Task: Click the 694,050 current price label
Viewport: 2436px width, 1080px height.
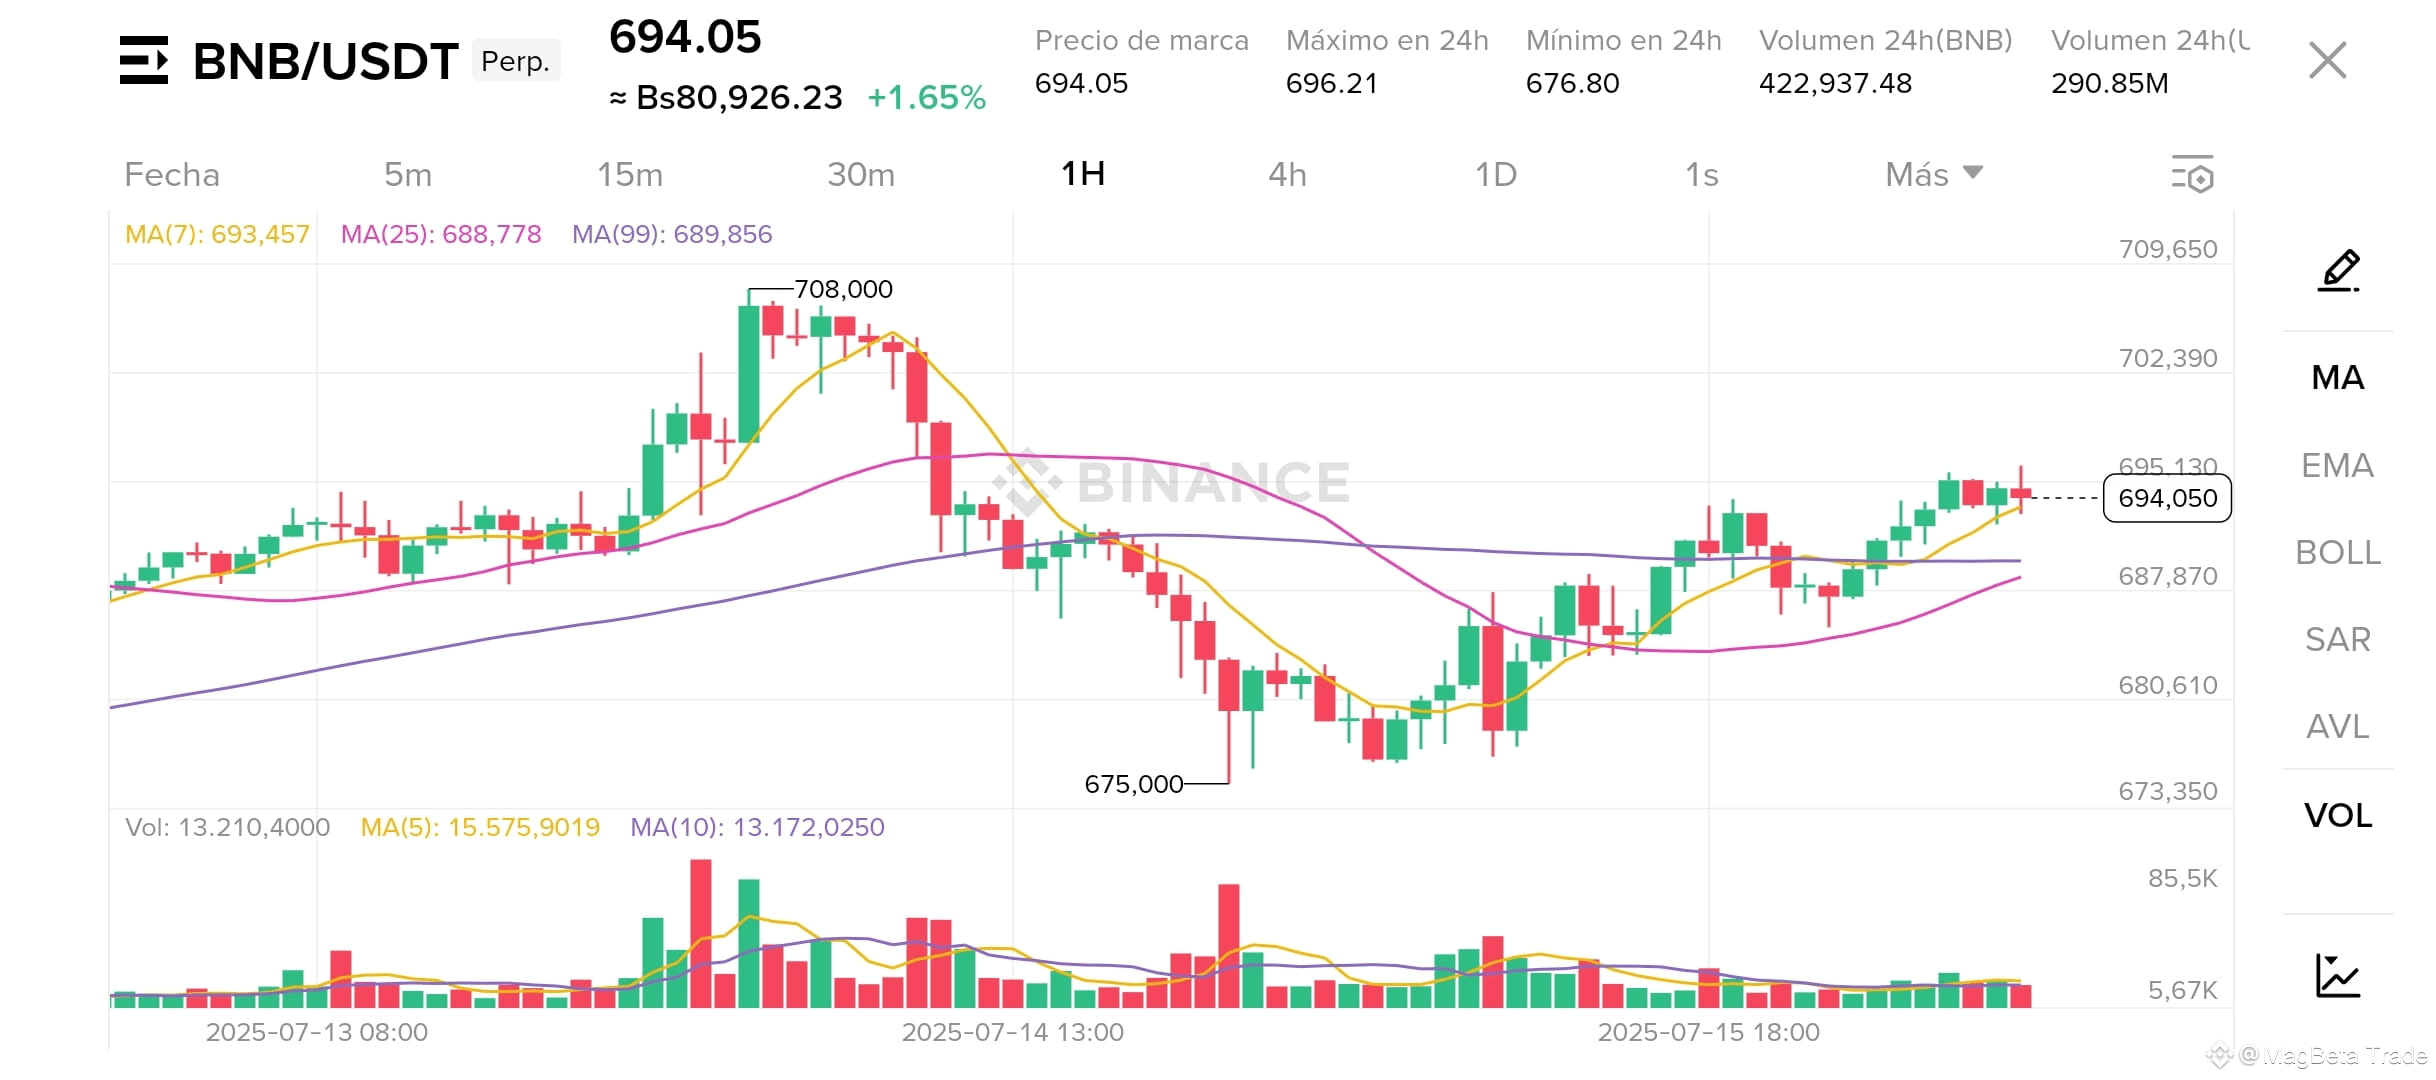Action: [2167, 498]
